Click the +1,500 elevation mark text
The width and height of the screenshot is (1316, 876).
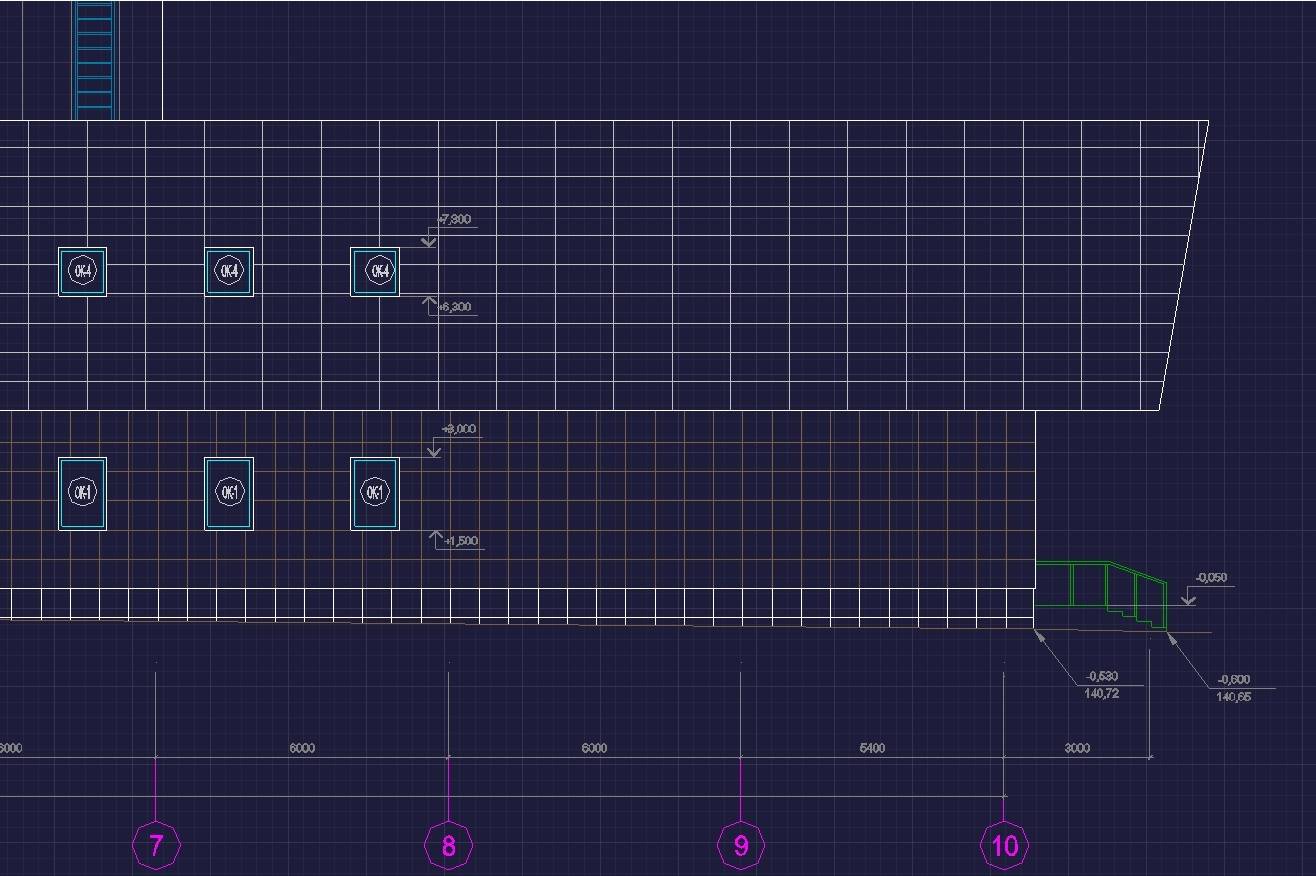click(461, 541)
